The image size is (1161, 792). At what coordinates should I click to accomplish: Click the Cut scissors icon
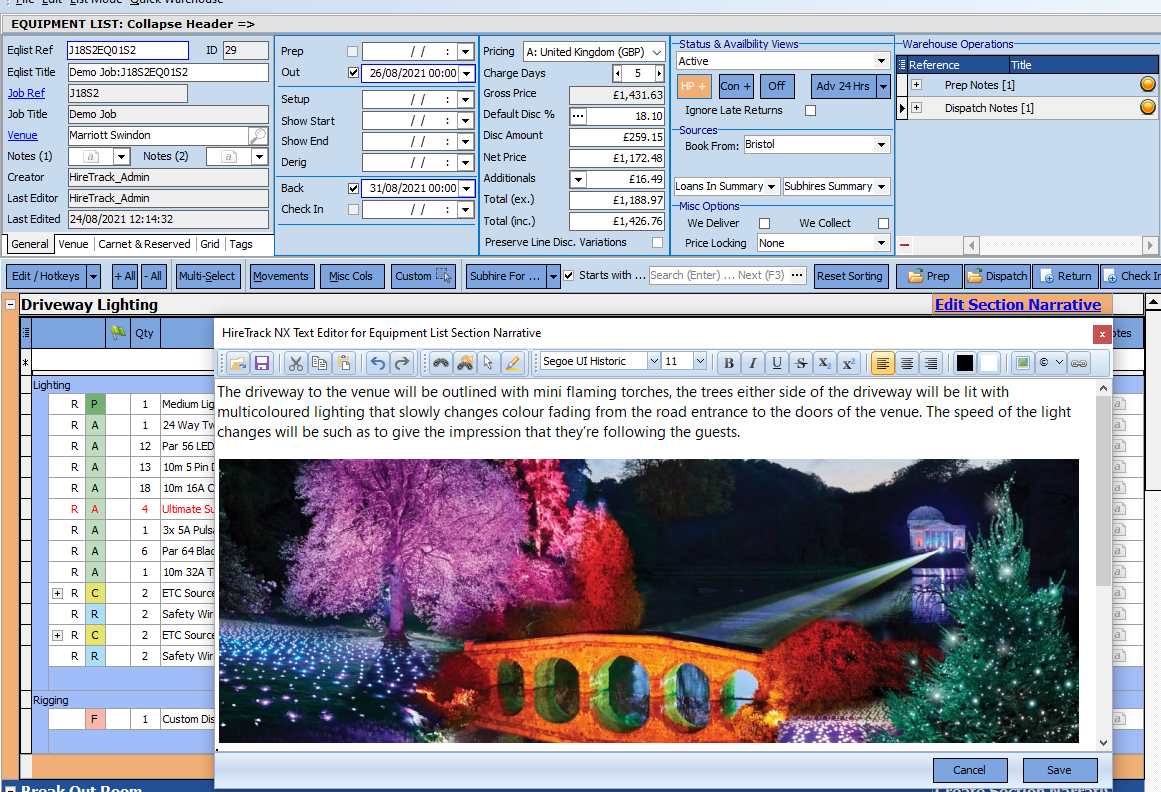[x=295, y=363]
